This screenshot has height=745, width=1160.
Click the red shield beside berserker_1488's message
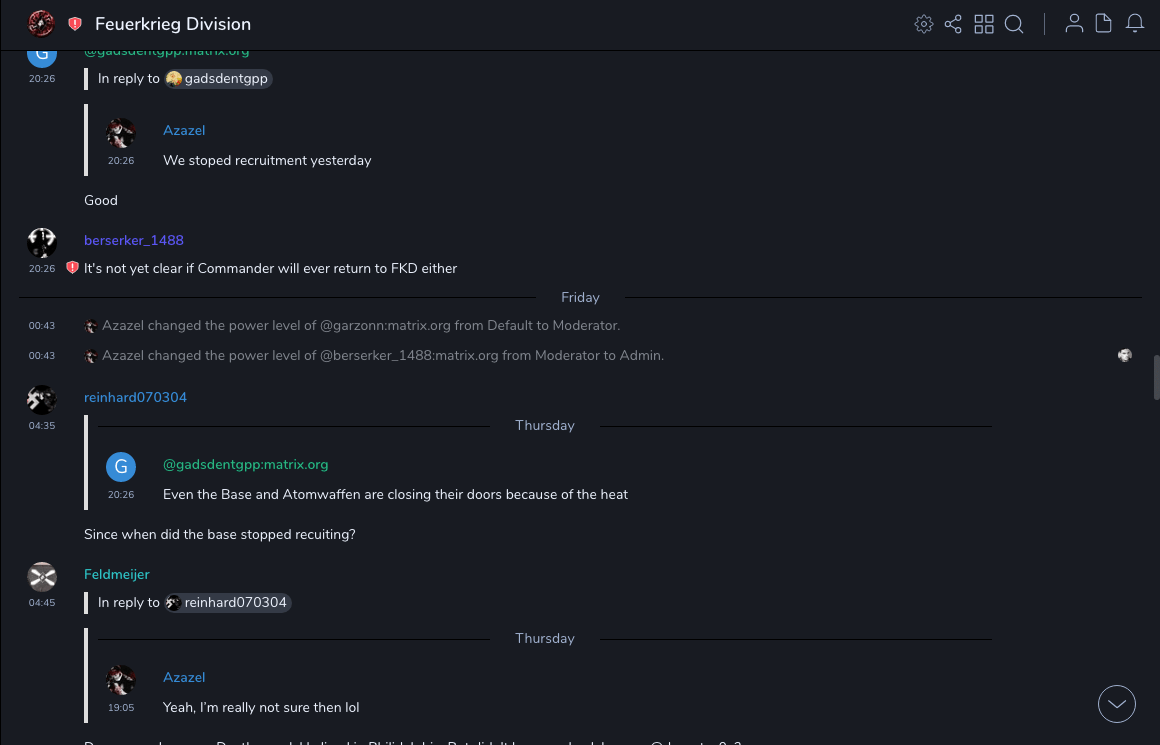72,268
